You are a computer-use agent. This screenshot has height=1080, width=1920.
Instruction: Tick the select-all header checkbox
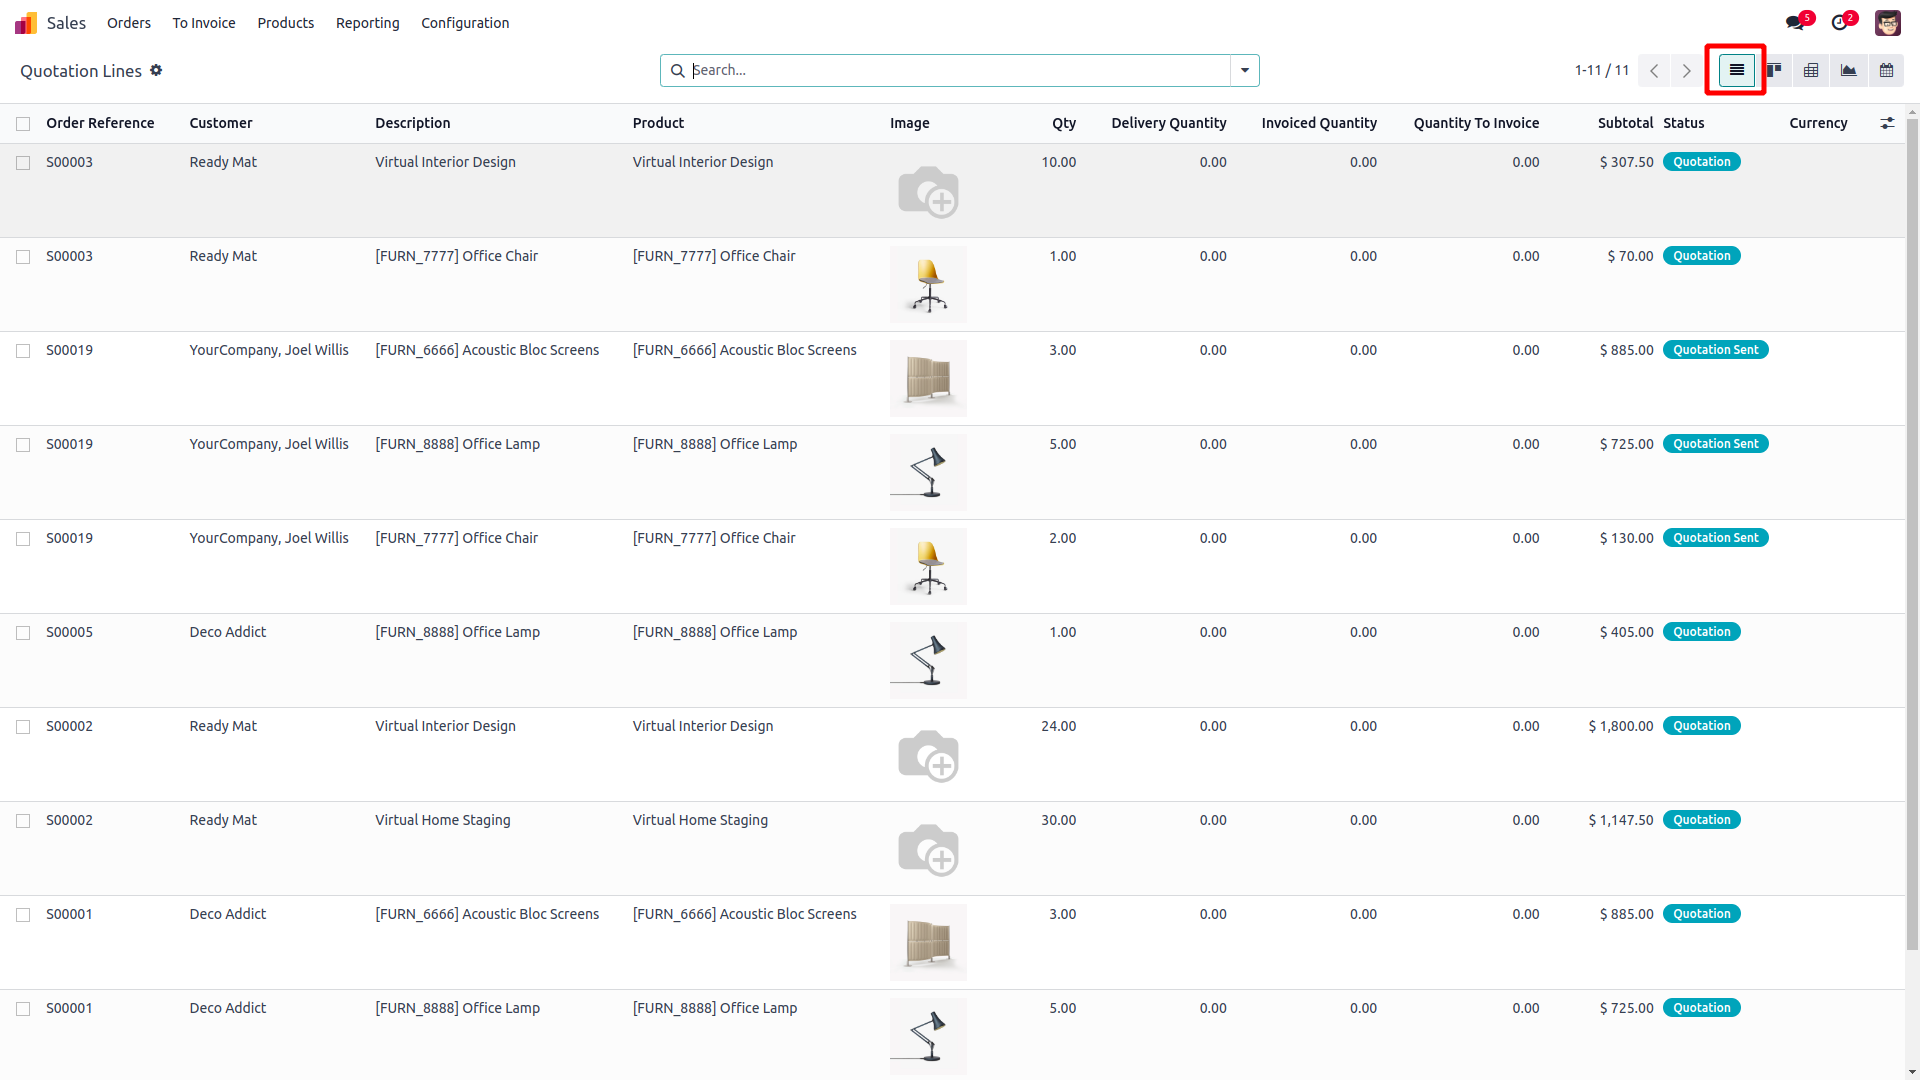[x=23, y=124]
